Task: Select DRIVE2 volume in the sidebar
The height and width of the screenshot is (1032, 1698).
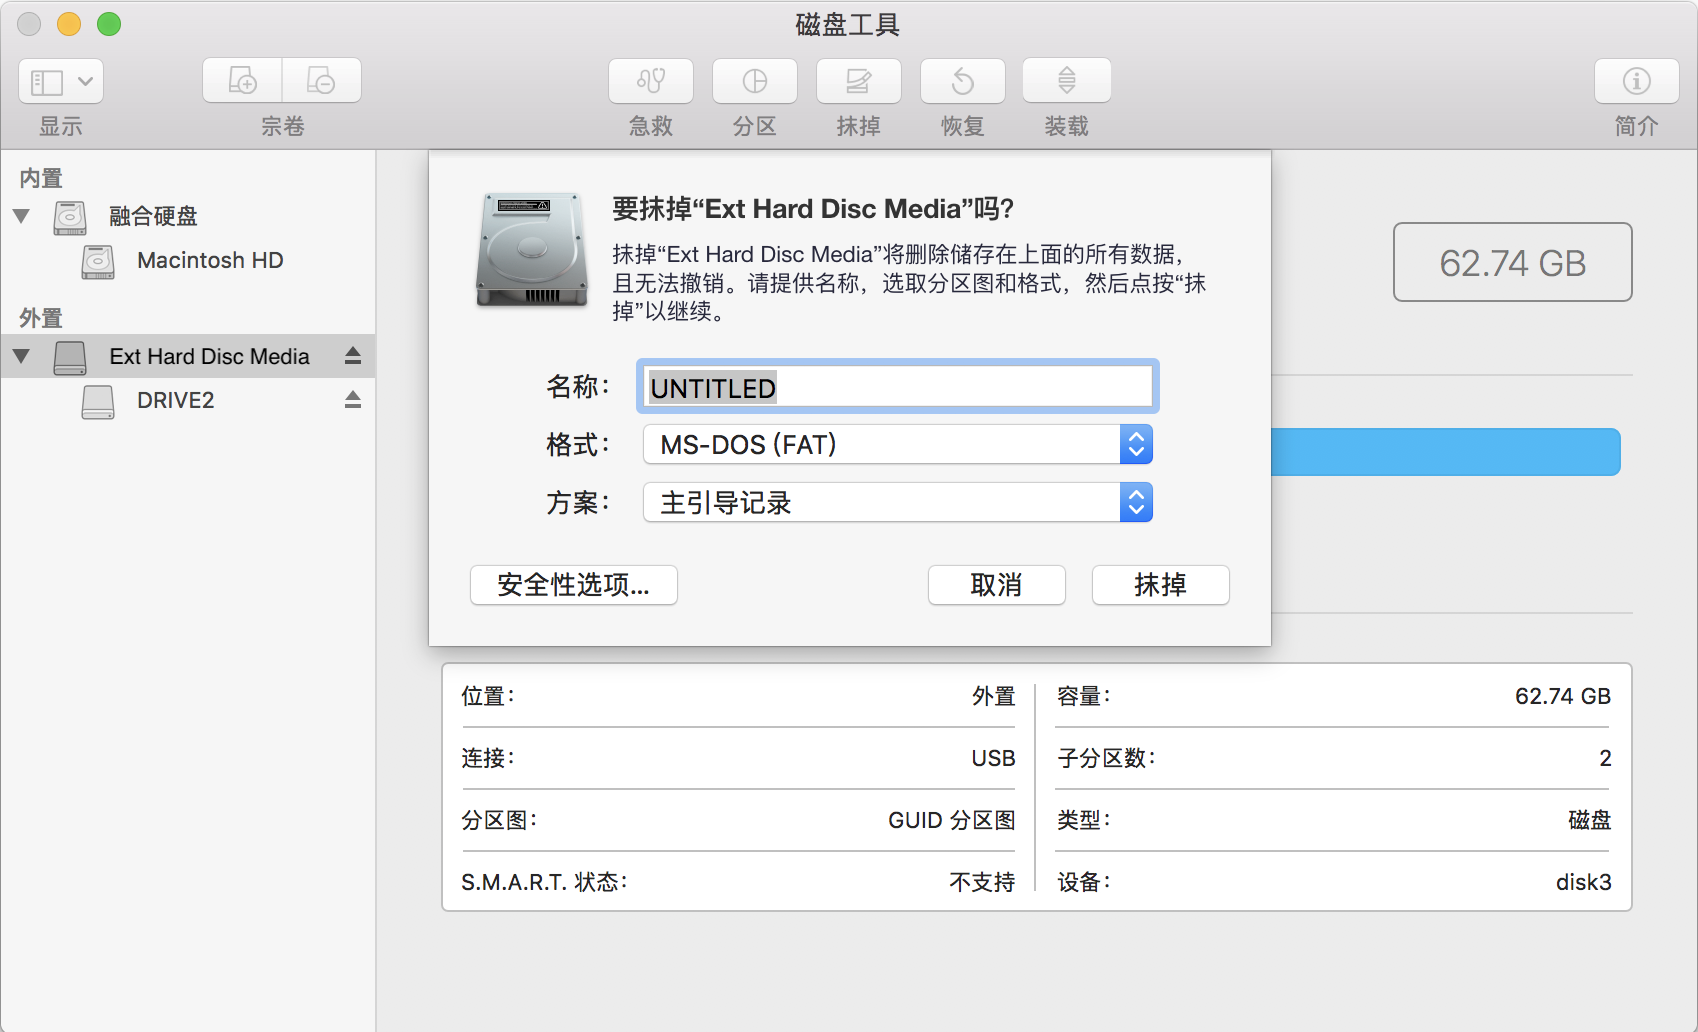Action: [176, 401]
